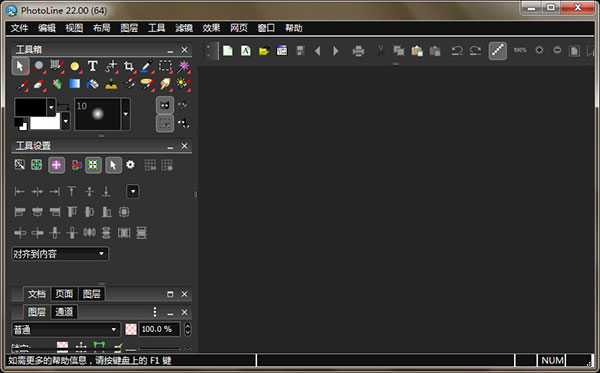
Task: Open the layers panel three-dot options menu
Action: pyautogui.click(x=155, y=312)
